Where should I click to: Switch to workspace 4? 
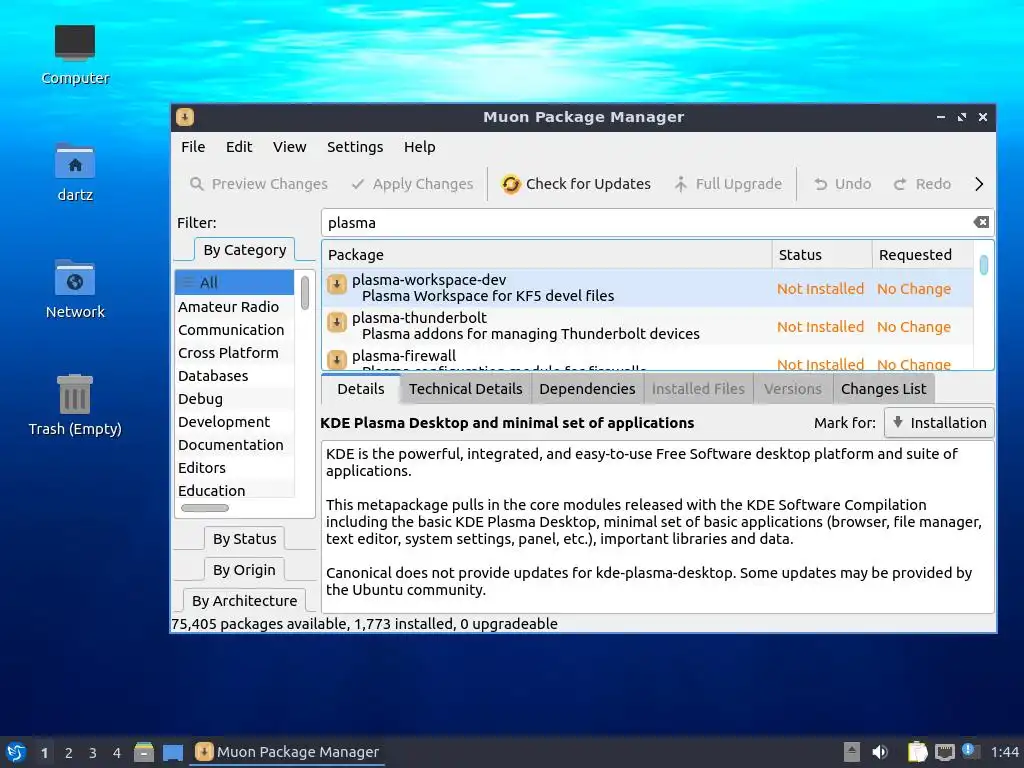pos(117,753)
